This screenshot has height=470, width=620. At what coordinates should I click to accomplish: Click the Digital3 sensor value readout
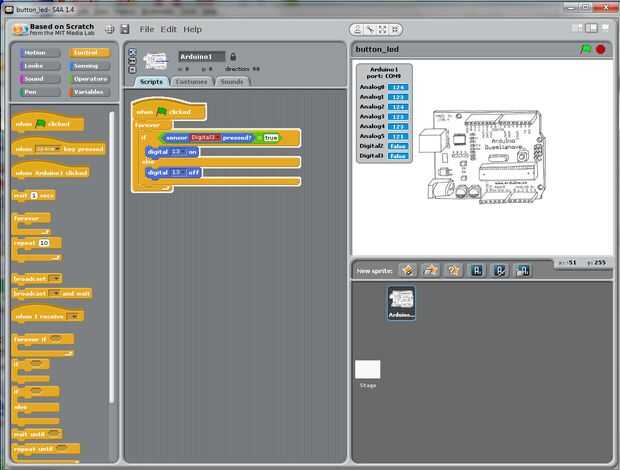pyautogui.click(x=398, y=156)
